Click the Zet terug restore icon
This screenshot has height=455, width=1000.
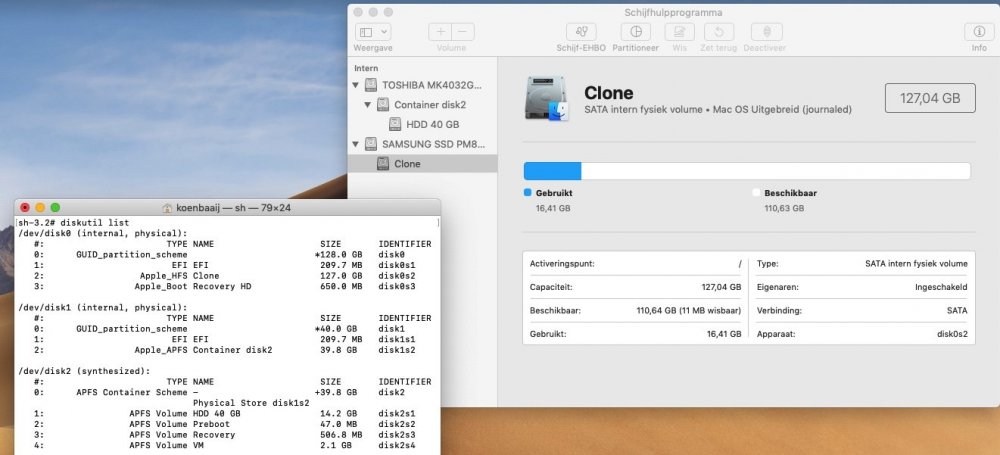[719, 32]
